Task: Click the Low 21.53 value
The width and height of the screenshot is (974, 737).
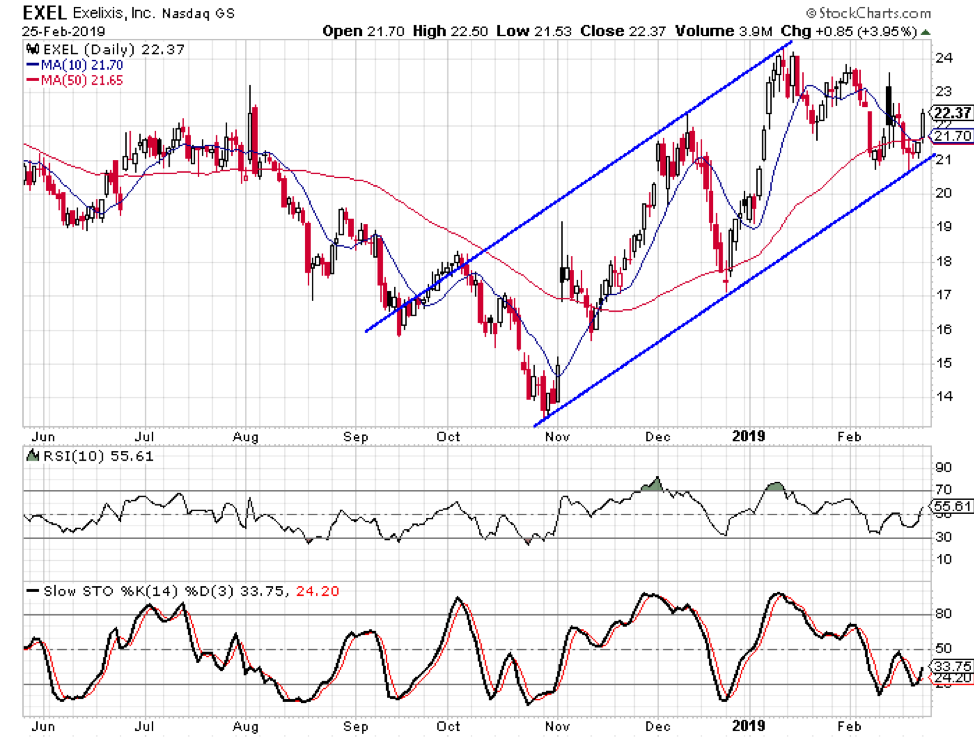Action: click(534, 31)
